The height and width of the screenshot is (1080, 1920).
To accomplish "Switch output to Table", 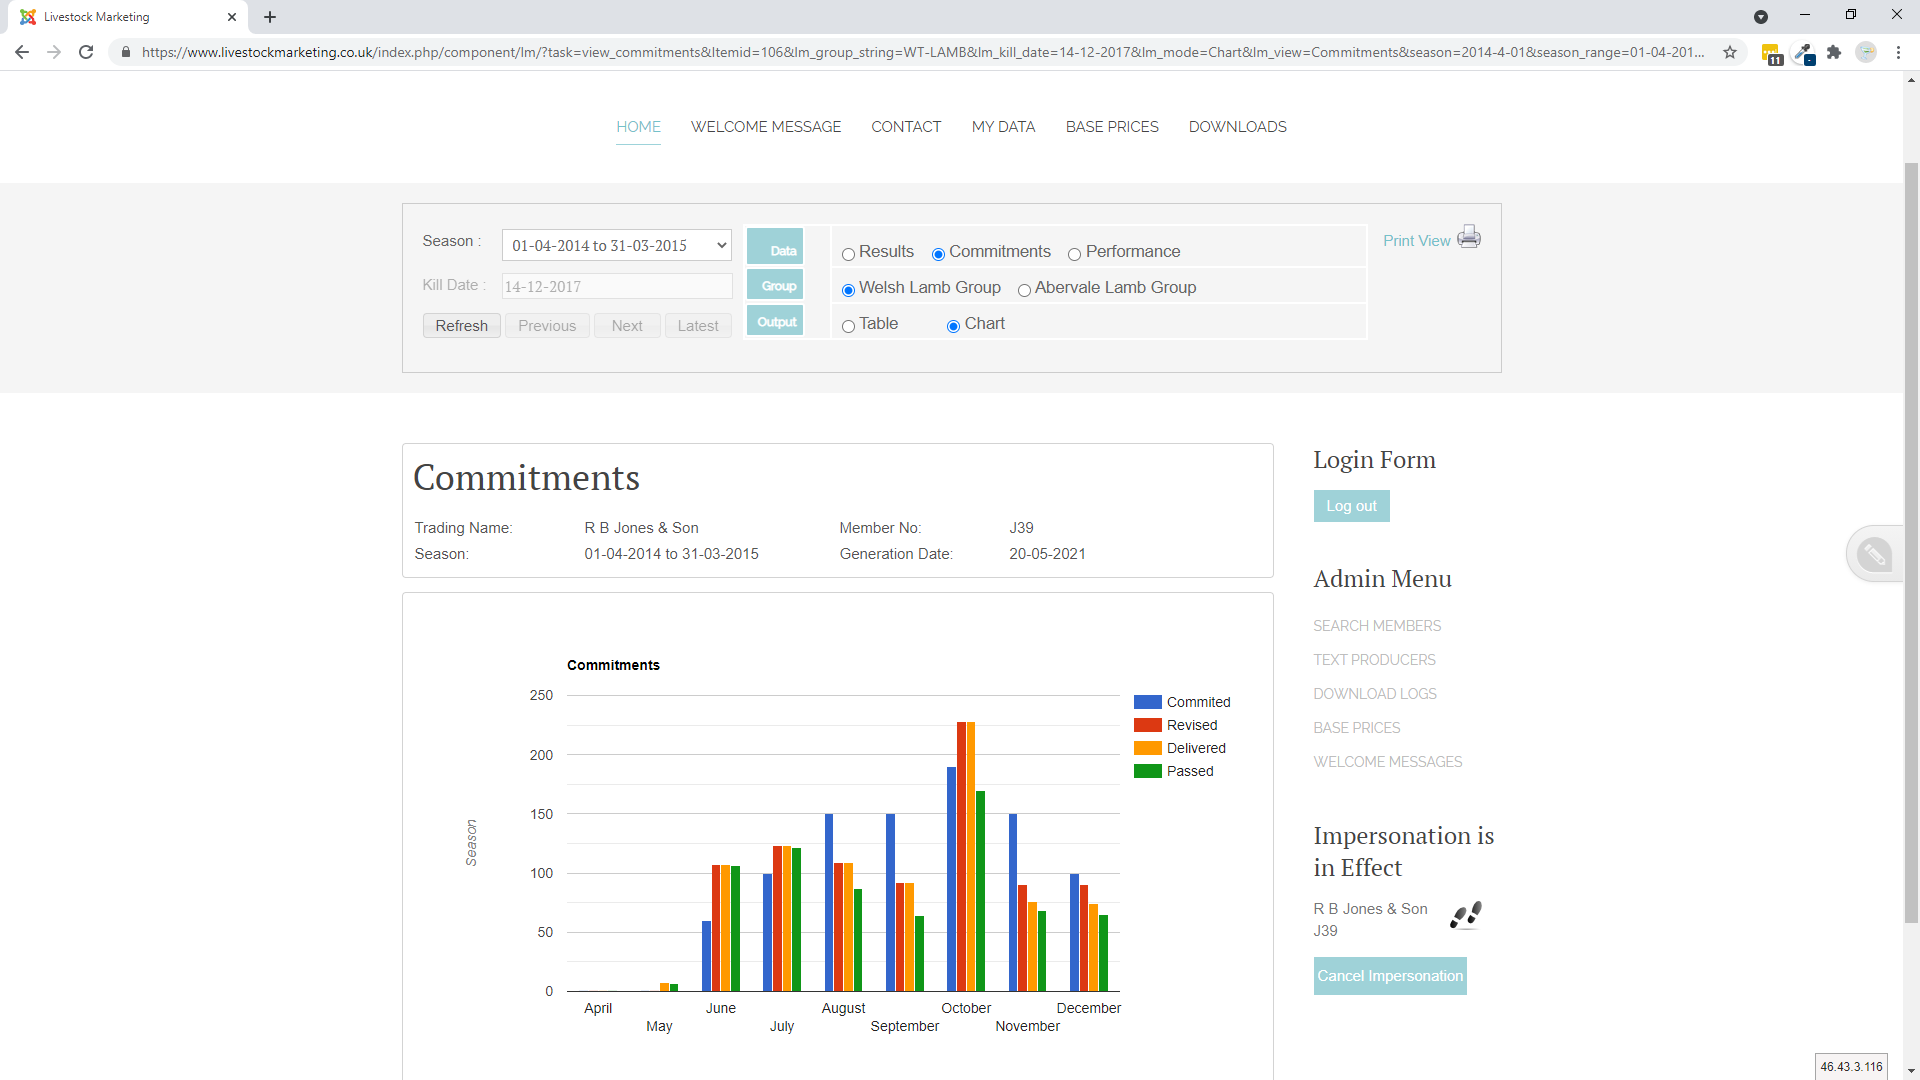I will click(x=848, y=326).
